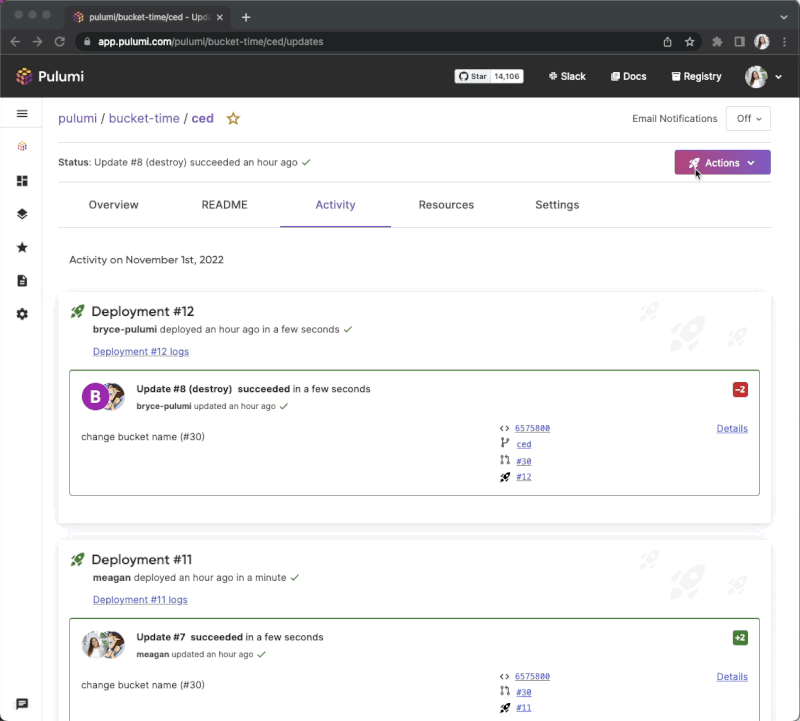The image size is (800, 721).
Task: Open the feedback chat icon at the bottom of the sidebar
Action: (x=22, y=704)
